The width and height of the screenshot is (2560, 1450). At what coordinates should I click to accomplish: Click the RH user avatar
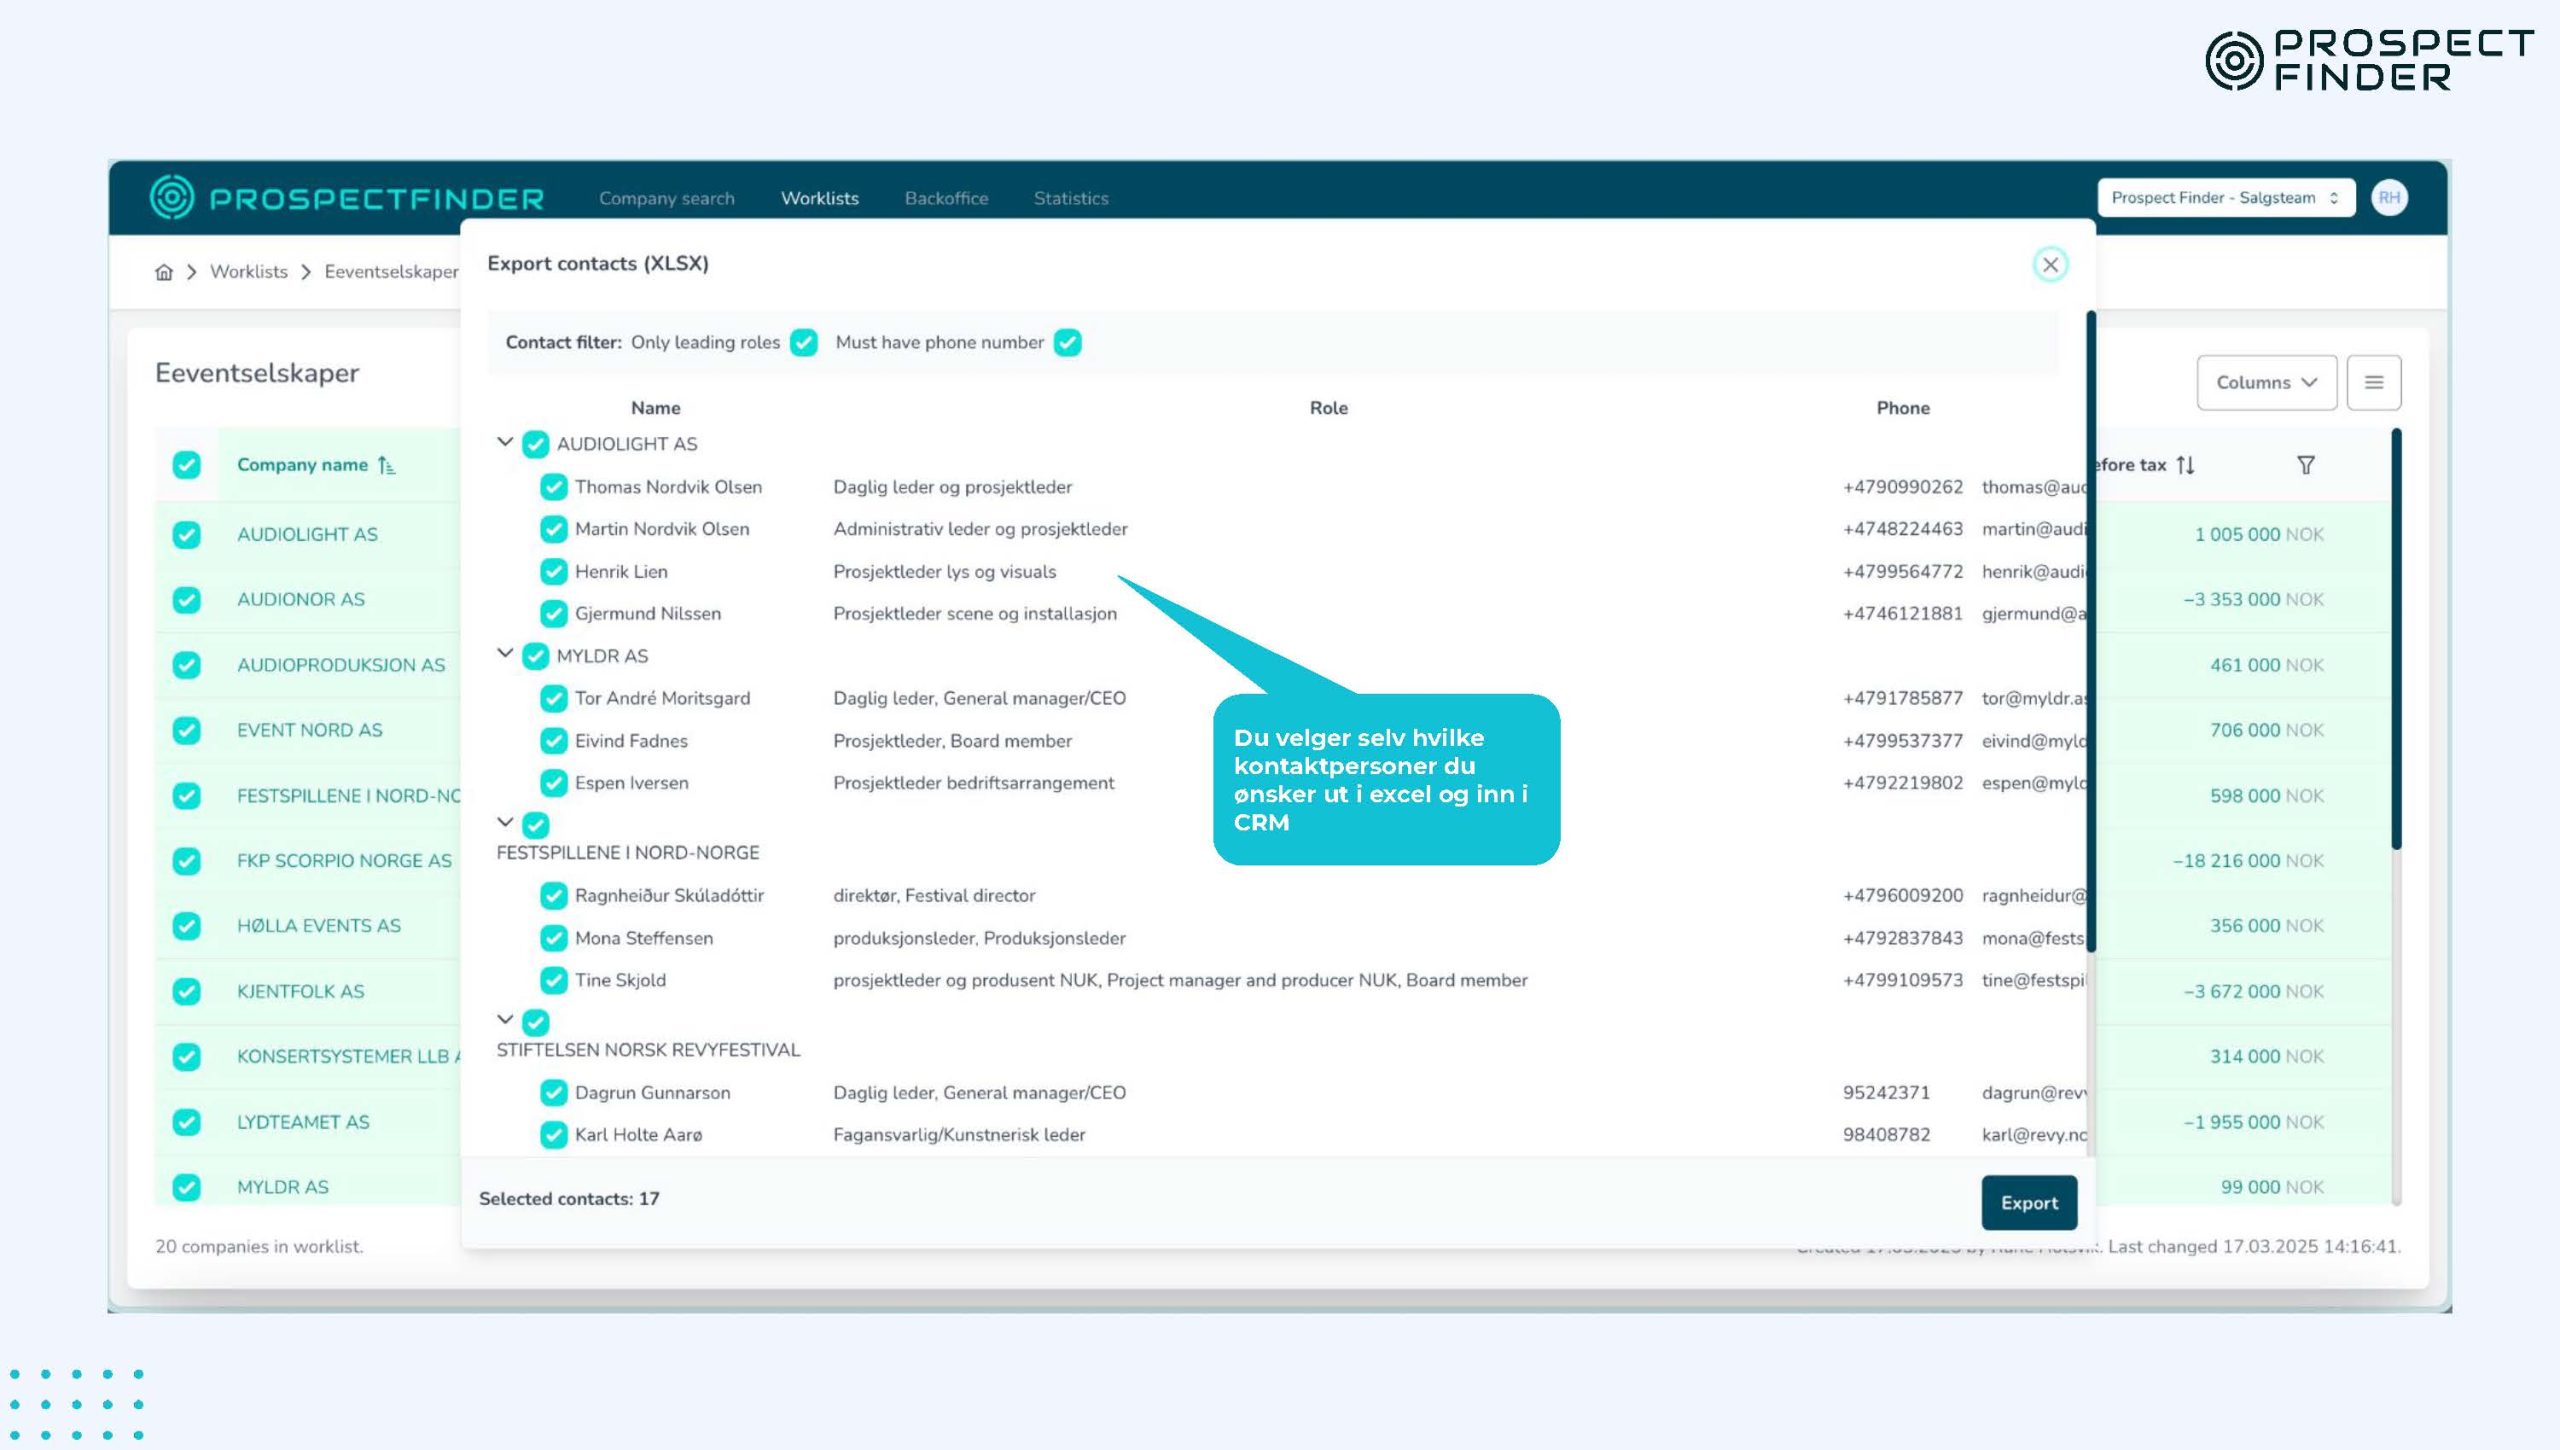point(2389,198)
